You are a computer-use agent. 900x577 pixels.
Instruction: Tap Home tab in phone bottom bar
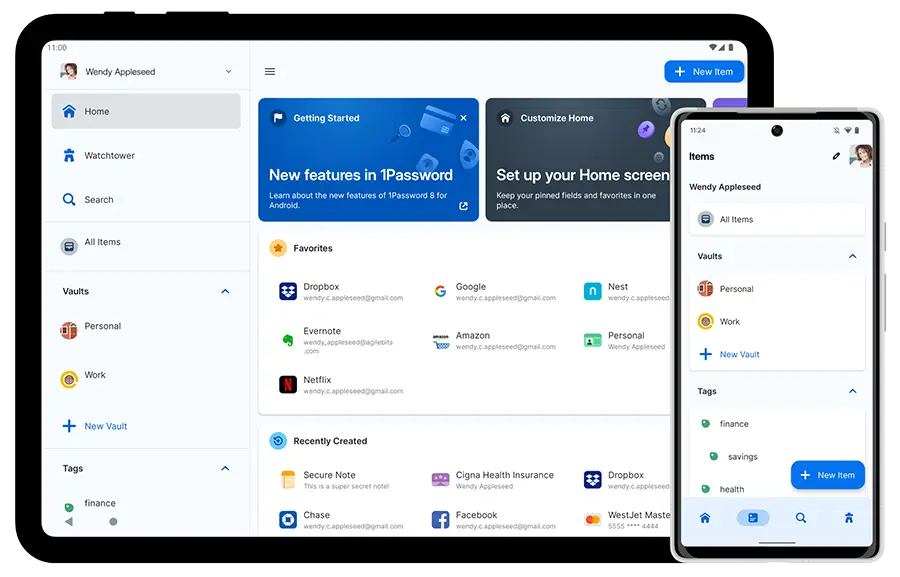pyautogui.click(x=705, y=518)
